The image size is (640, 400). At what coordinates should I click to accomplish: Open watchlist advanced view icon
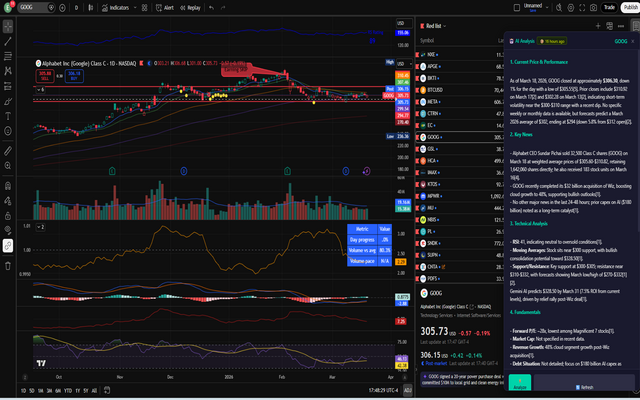click(x=609, y=26)
